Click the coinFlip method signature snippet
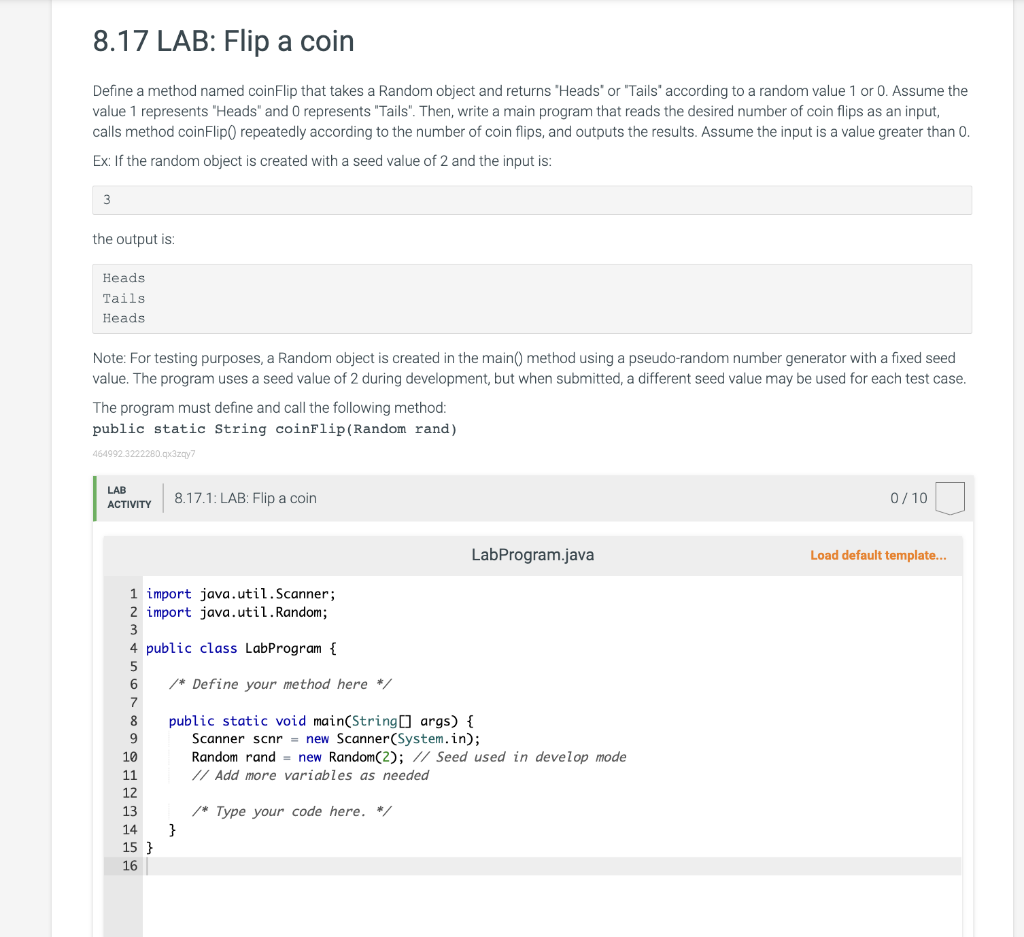The width and height of the screenshot is (1024, 937). [x=275, y=428]
